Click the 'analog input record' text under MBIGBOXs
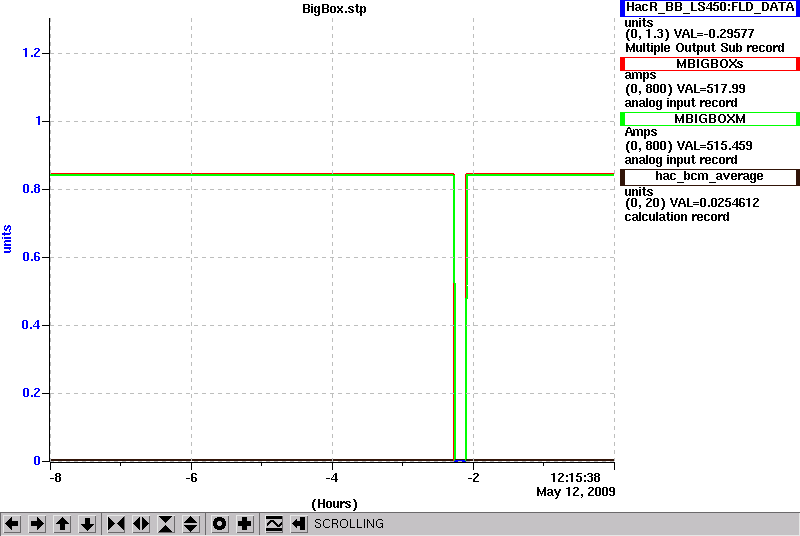Screen dimensions: 800x536 coord(681,103)
